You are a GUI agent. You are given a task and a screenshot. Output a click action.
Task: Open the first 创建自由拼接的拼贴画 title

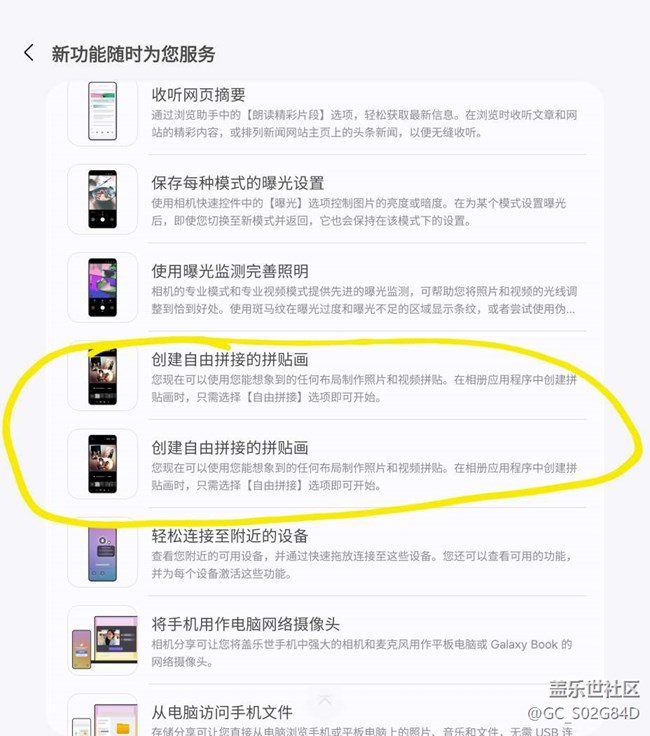point(229,360)
